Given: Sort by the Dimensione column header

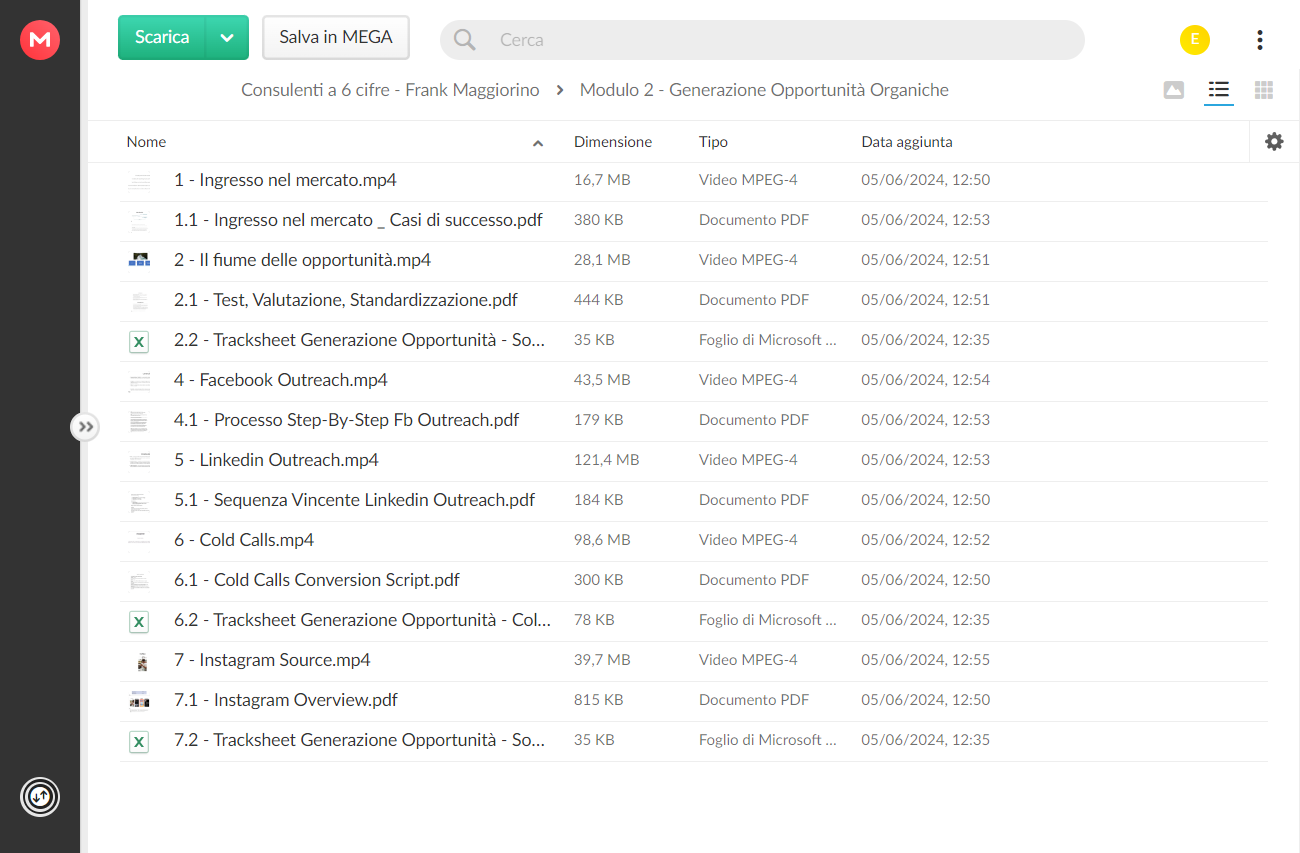Looking at the screenshot, I should [613, 142].
